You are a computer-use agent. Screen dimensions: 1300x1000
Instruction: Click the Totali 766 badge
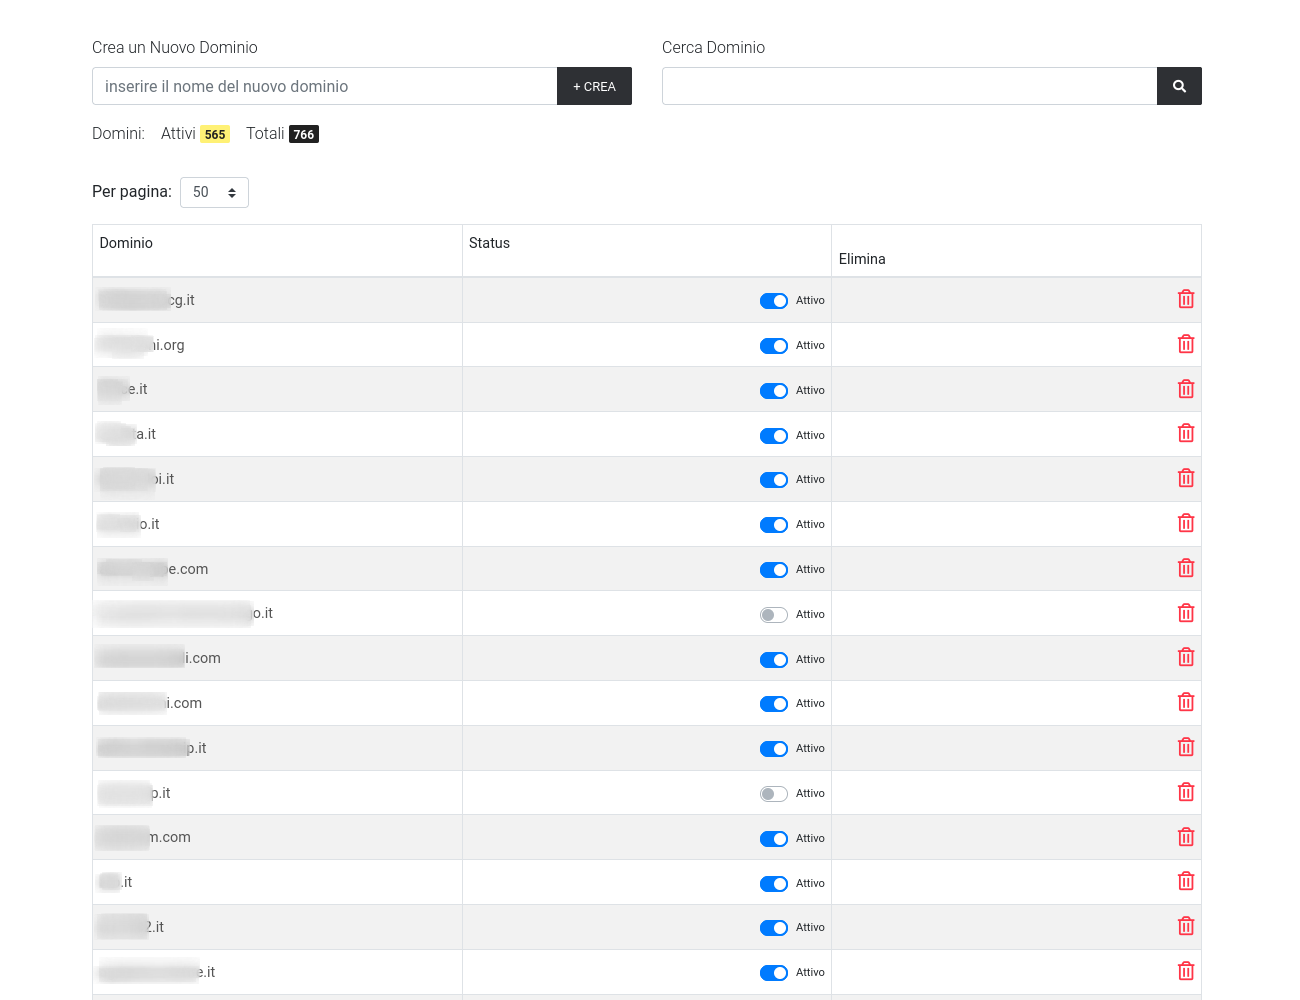click(304, 134)
